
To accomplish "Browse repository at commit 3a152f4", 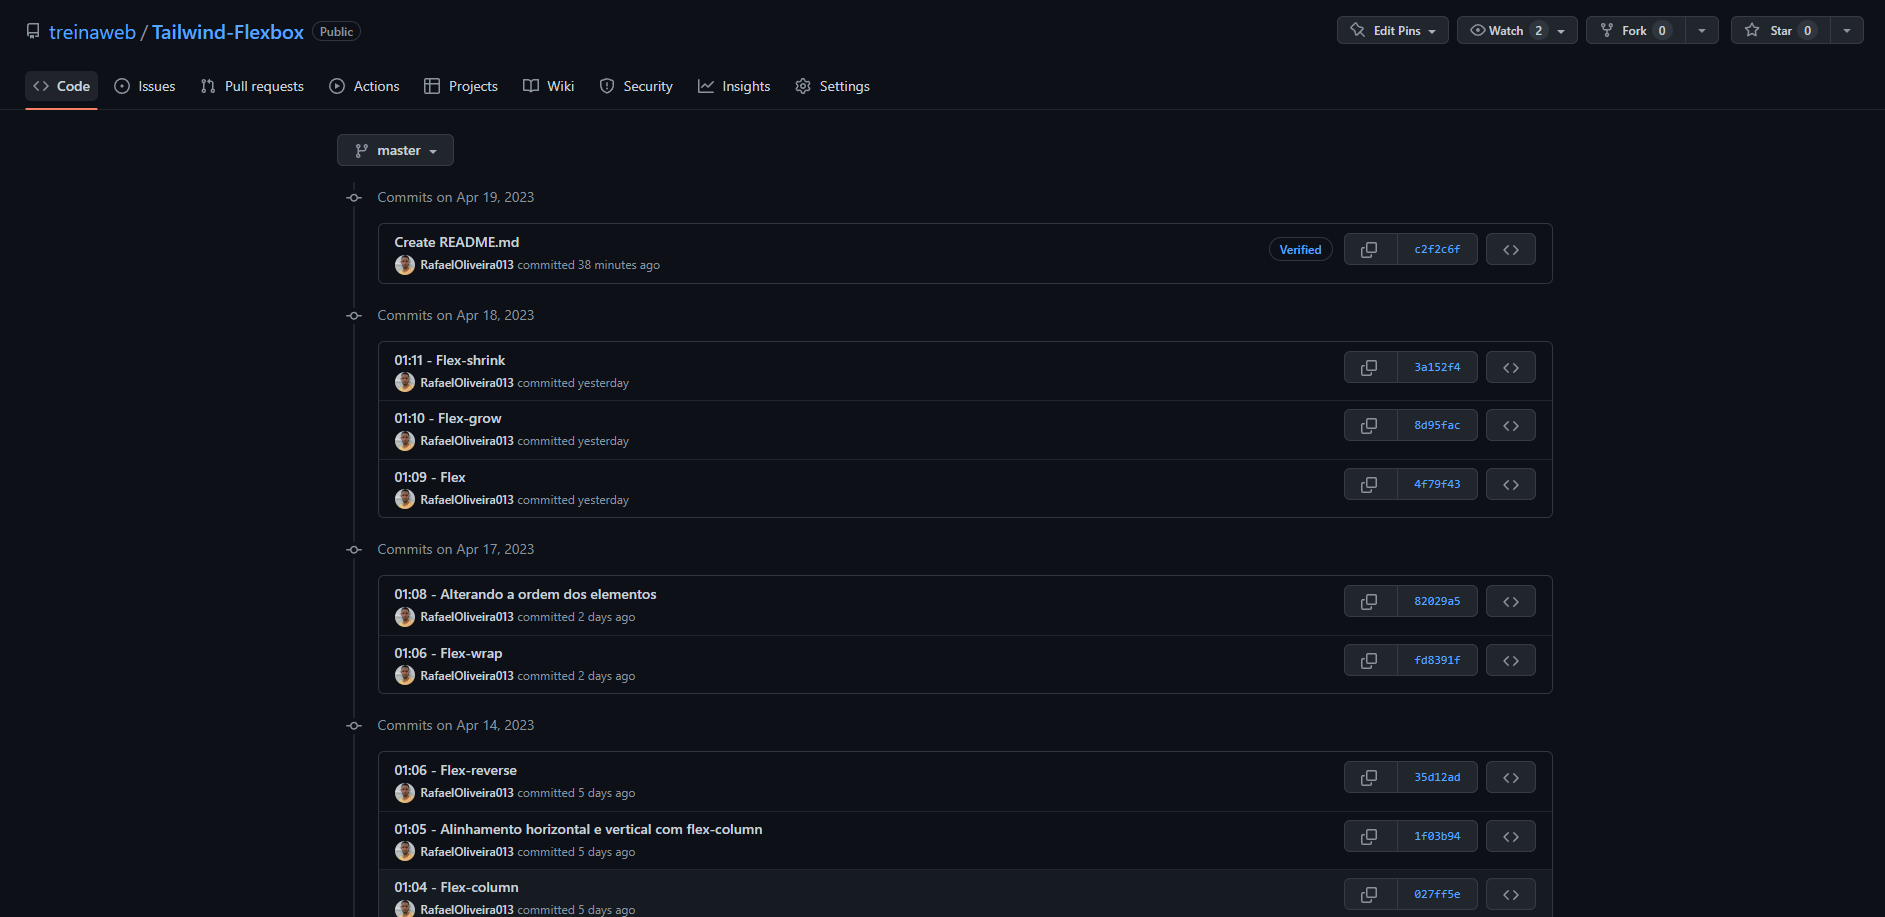I will click(1510, 368).
